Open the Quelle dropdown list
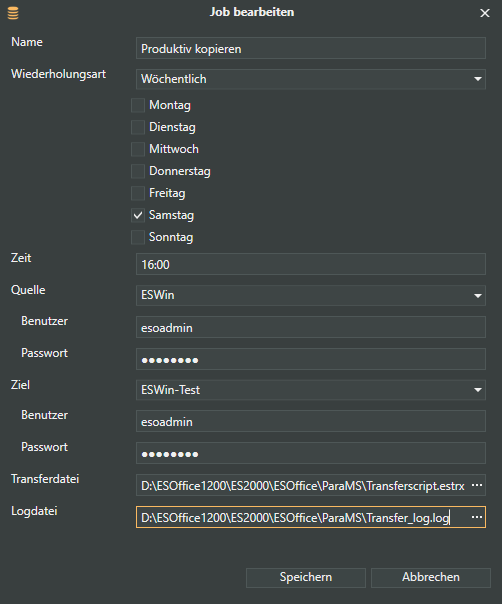This screenshot has height=604, width=502. [311, 295]
